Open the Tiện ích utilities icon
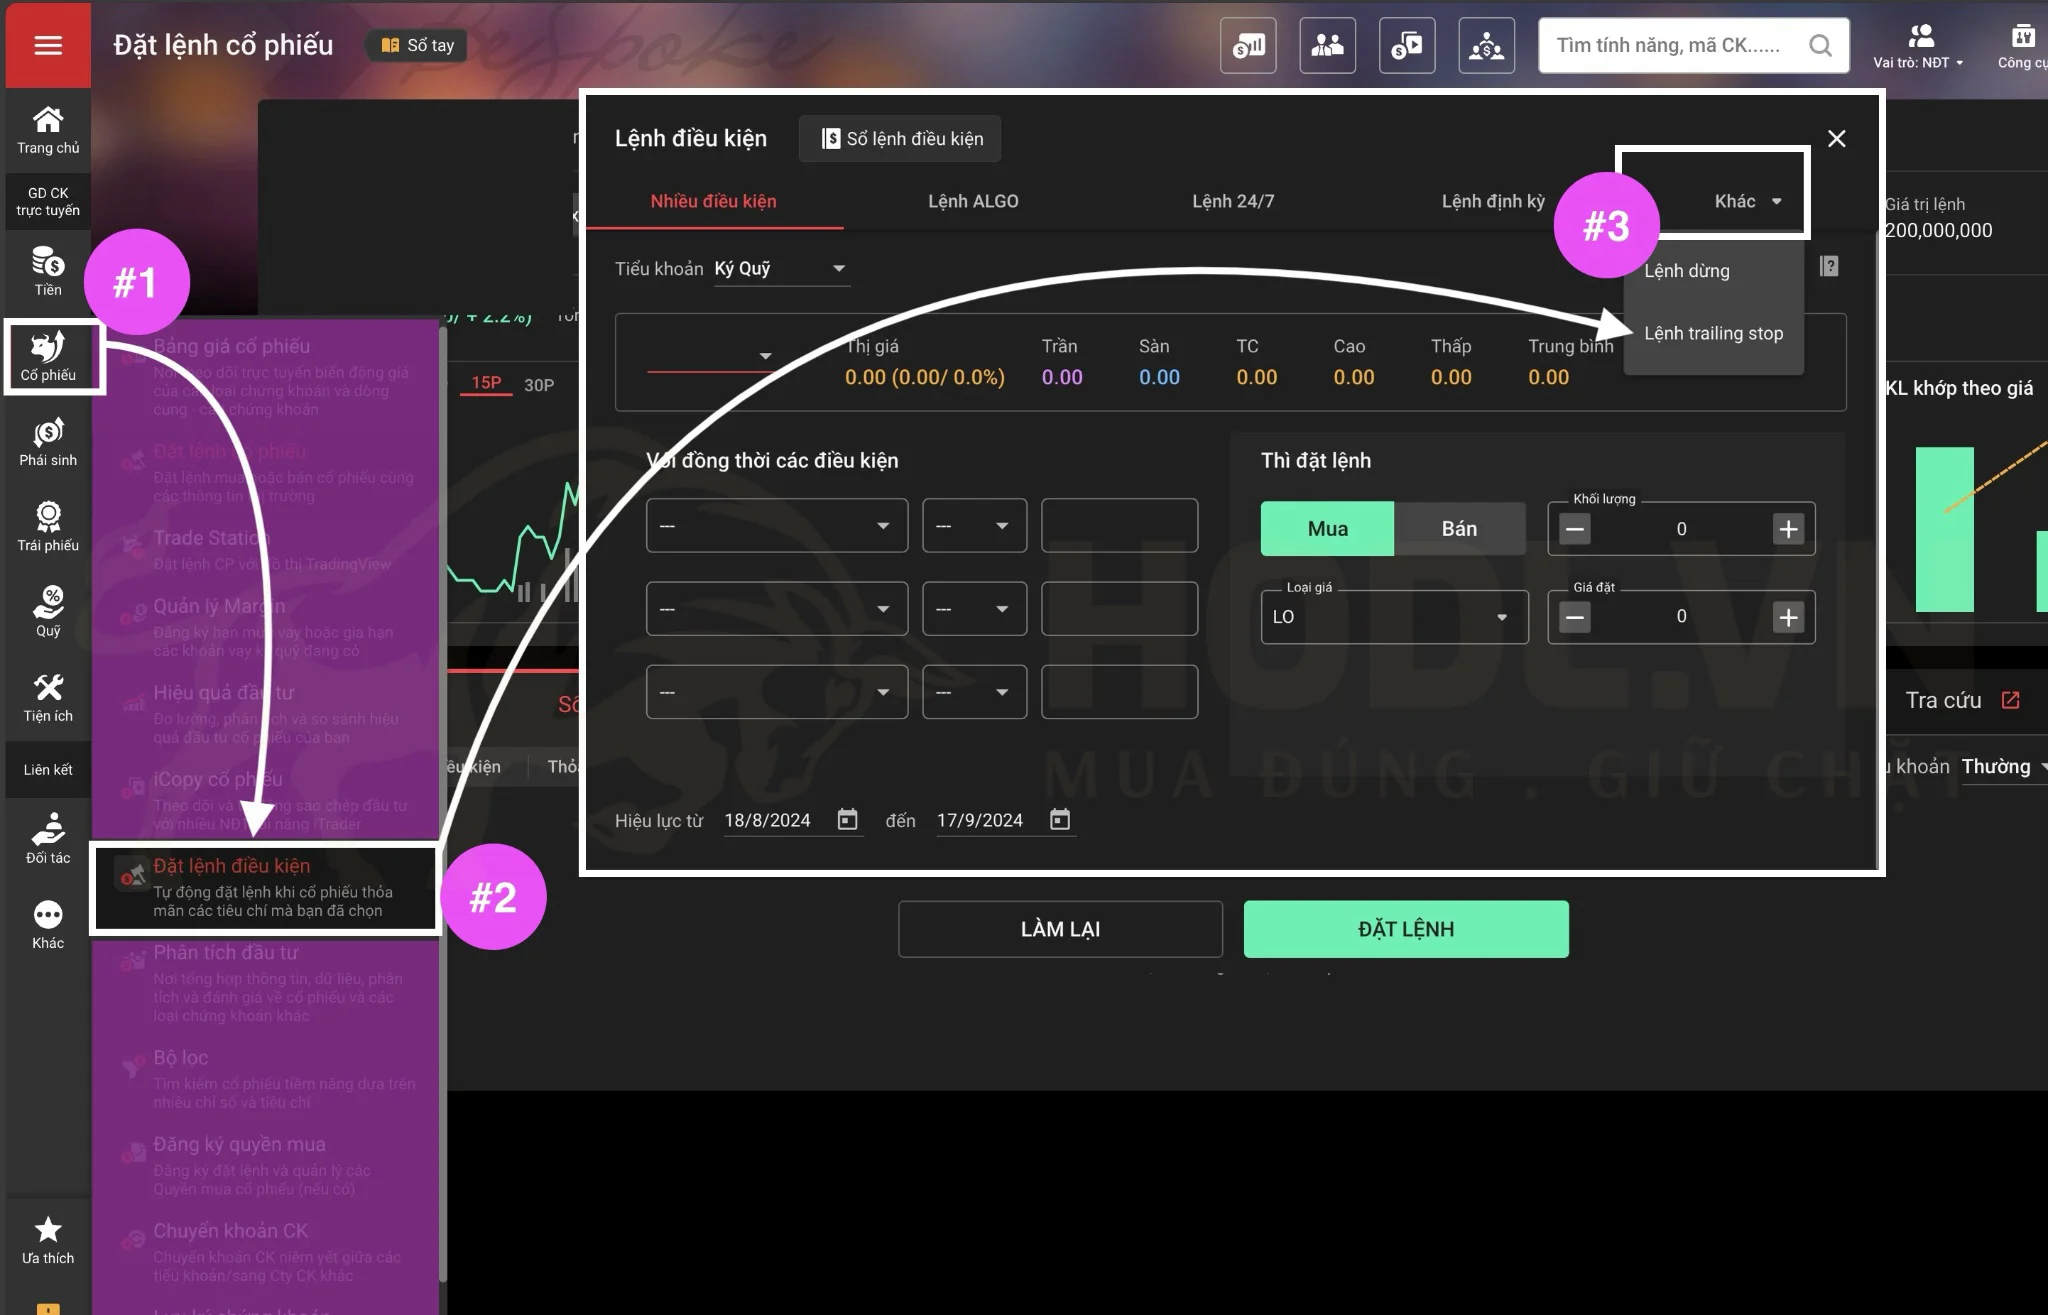 point(48,697)
